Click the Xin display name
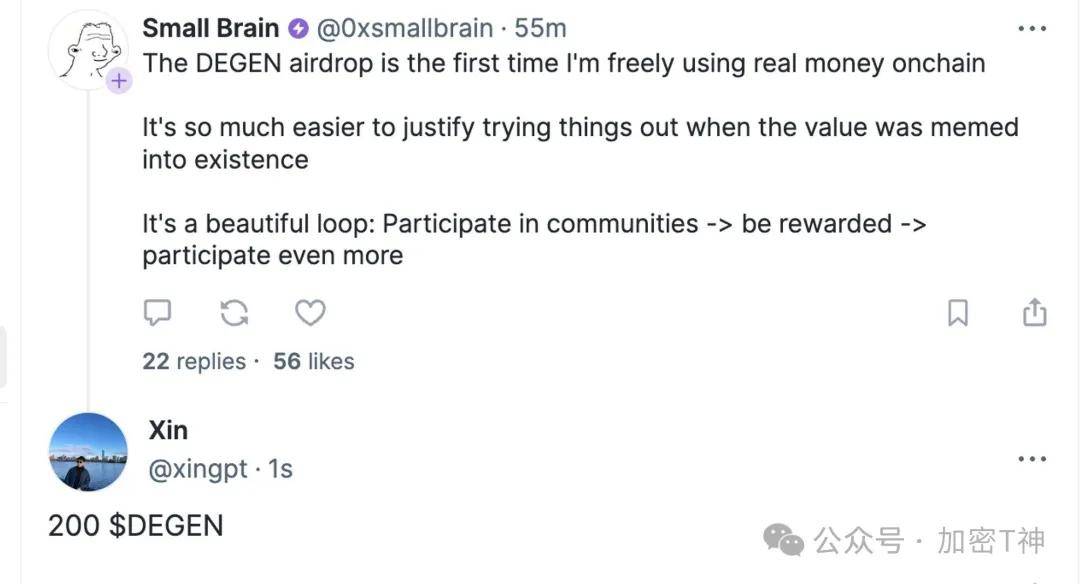Screen dimensions: 1080x584 click(x=168, y=430)
